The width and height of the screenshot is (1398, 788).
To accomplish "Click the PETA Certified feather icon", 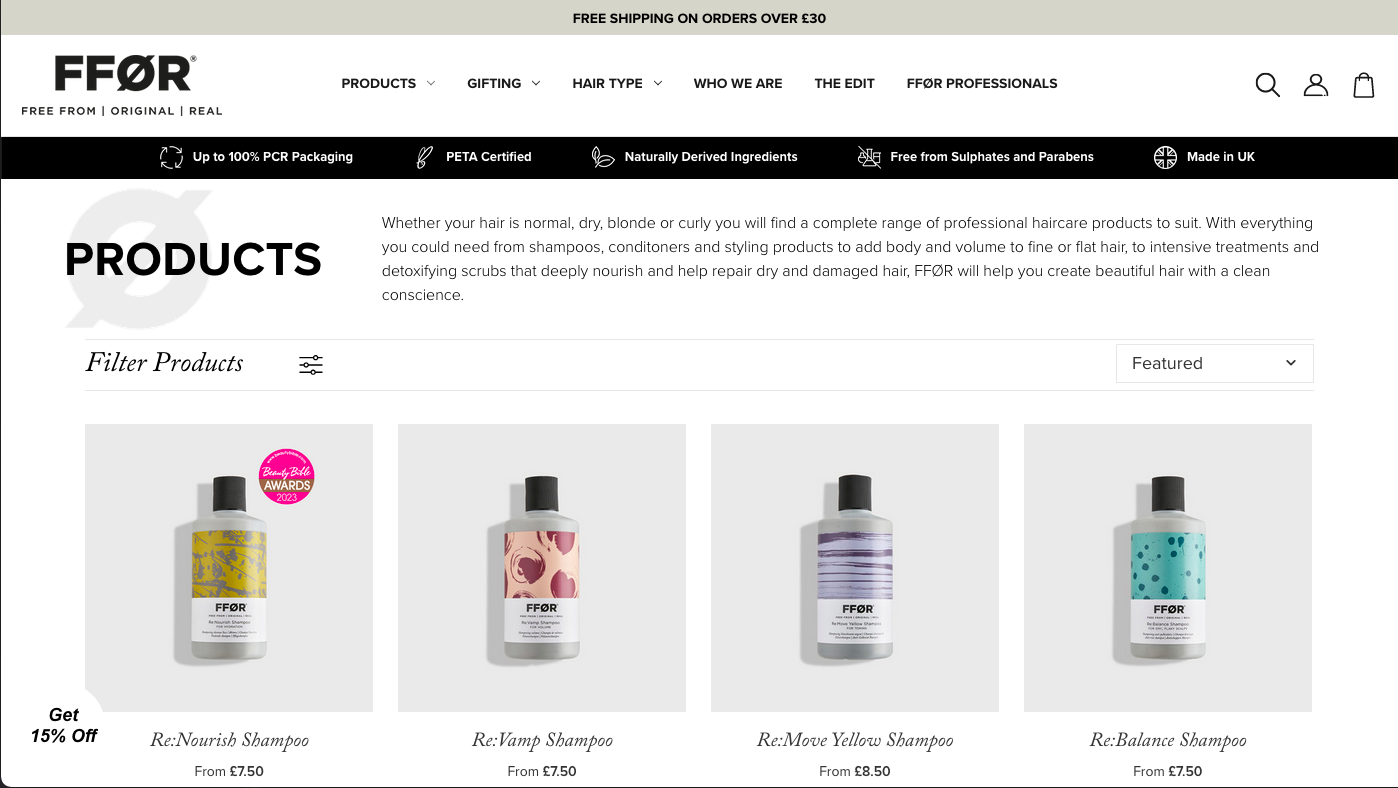I will (425, 157).
